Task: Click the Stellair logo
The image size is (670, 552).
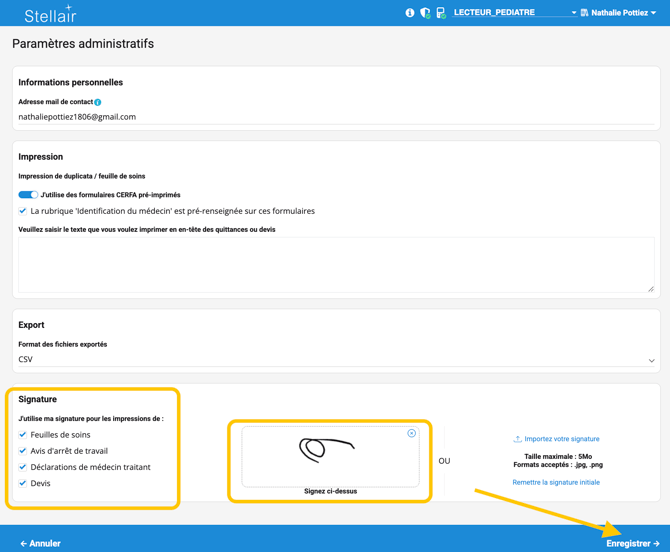Action: (x=50, y=14)
